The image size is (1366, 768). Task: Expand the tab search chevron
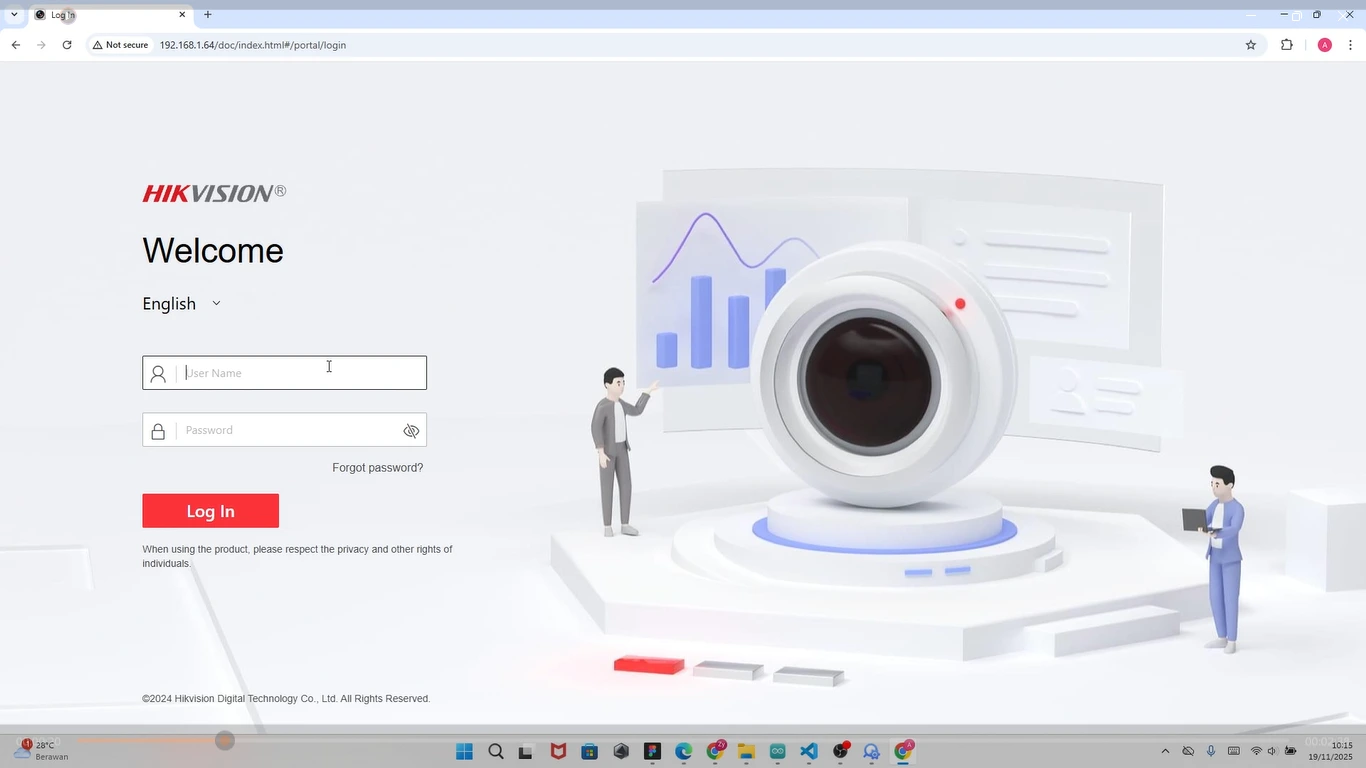tap(14, 15)
